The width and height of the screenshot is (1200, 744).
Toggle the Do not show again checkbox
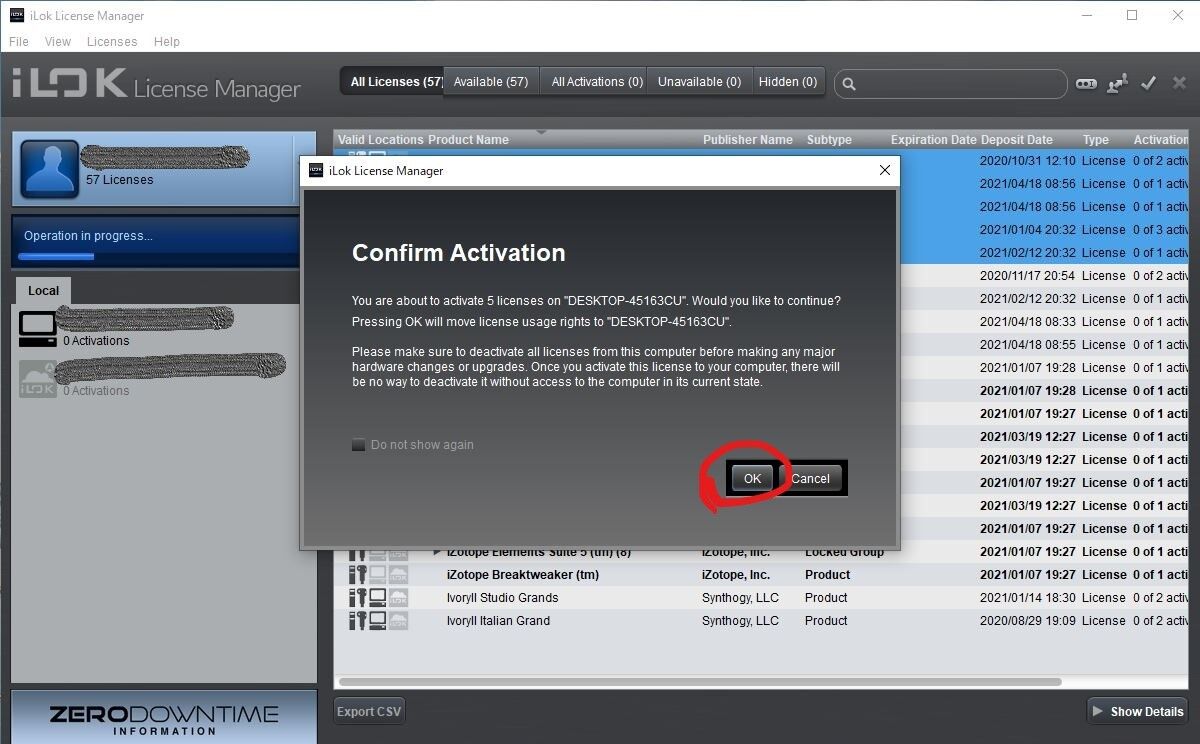[358, 445]
